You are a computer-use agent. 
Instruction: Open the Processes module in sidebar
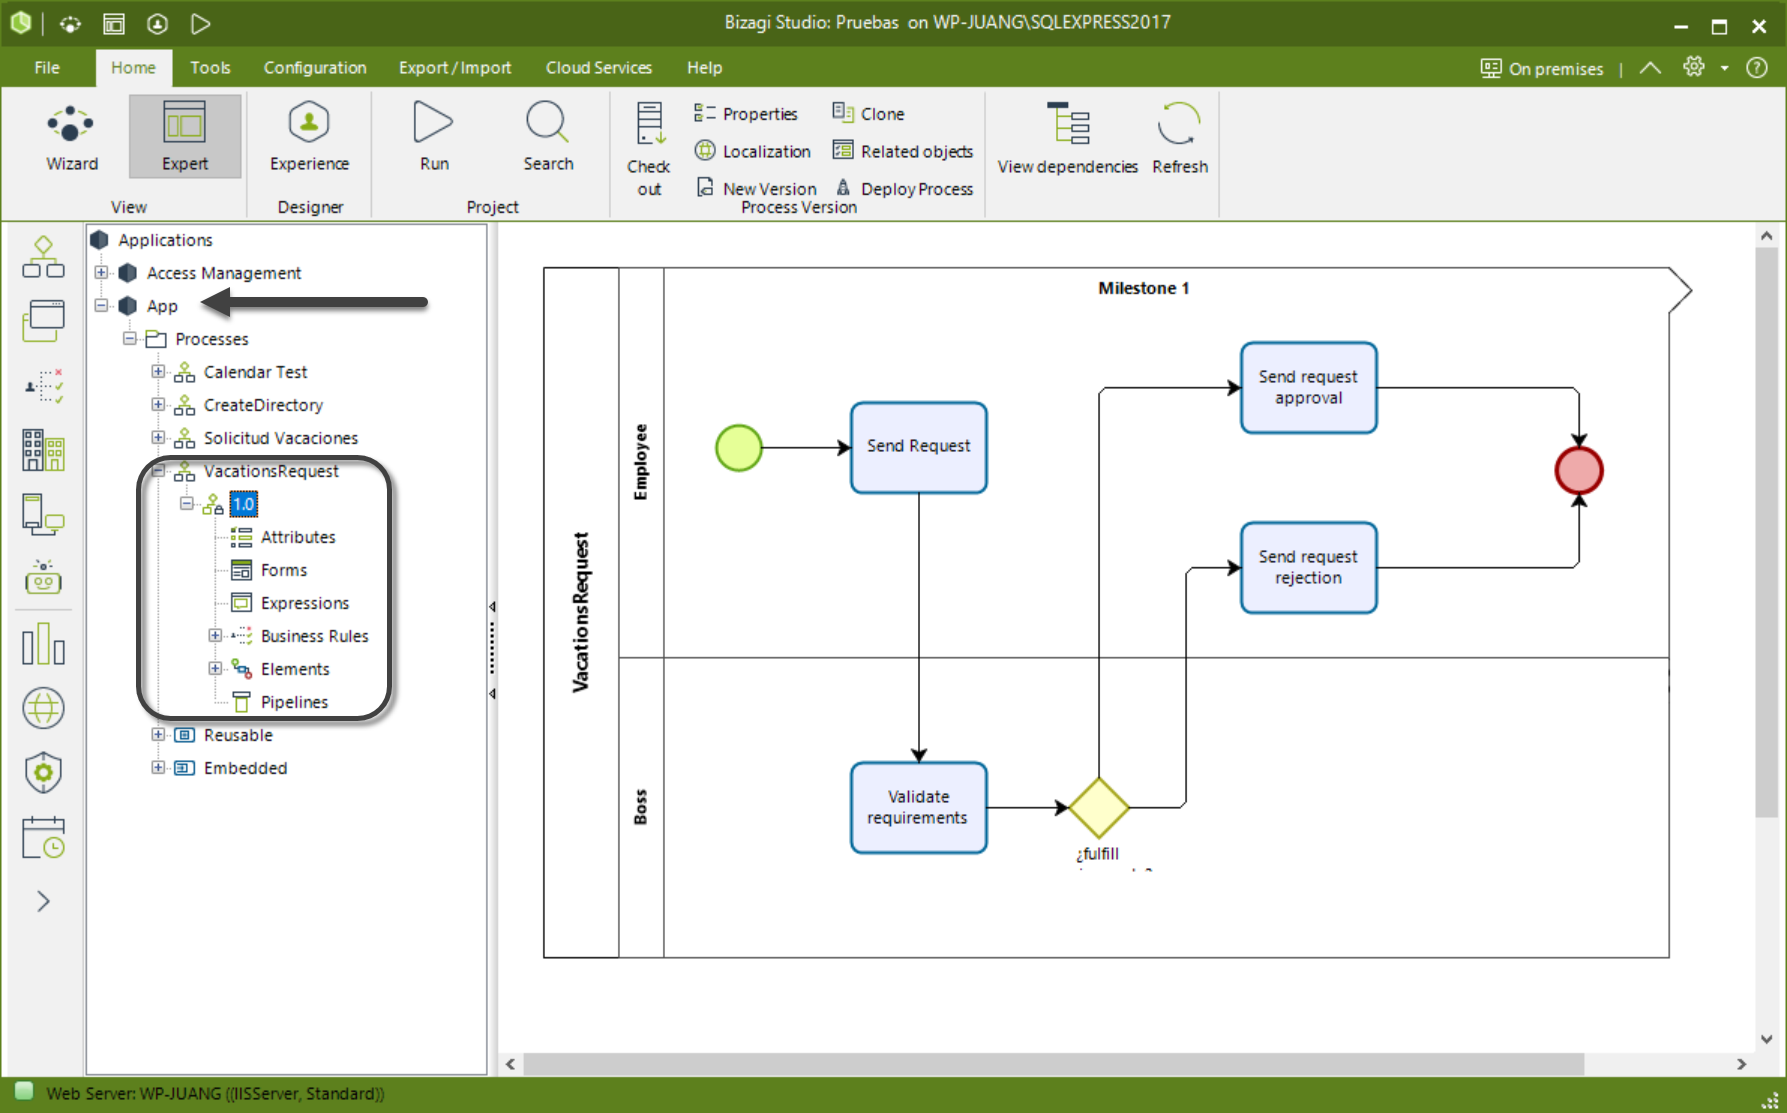pyautogui.click(x=43, y=257)
